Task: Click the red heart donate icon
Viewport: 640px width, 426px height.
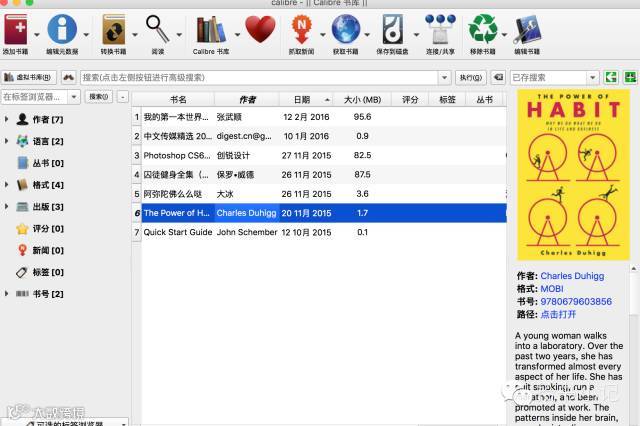Action: click(x=260, y=29)
